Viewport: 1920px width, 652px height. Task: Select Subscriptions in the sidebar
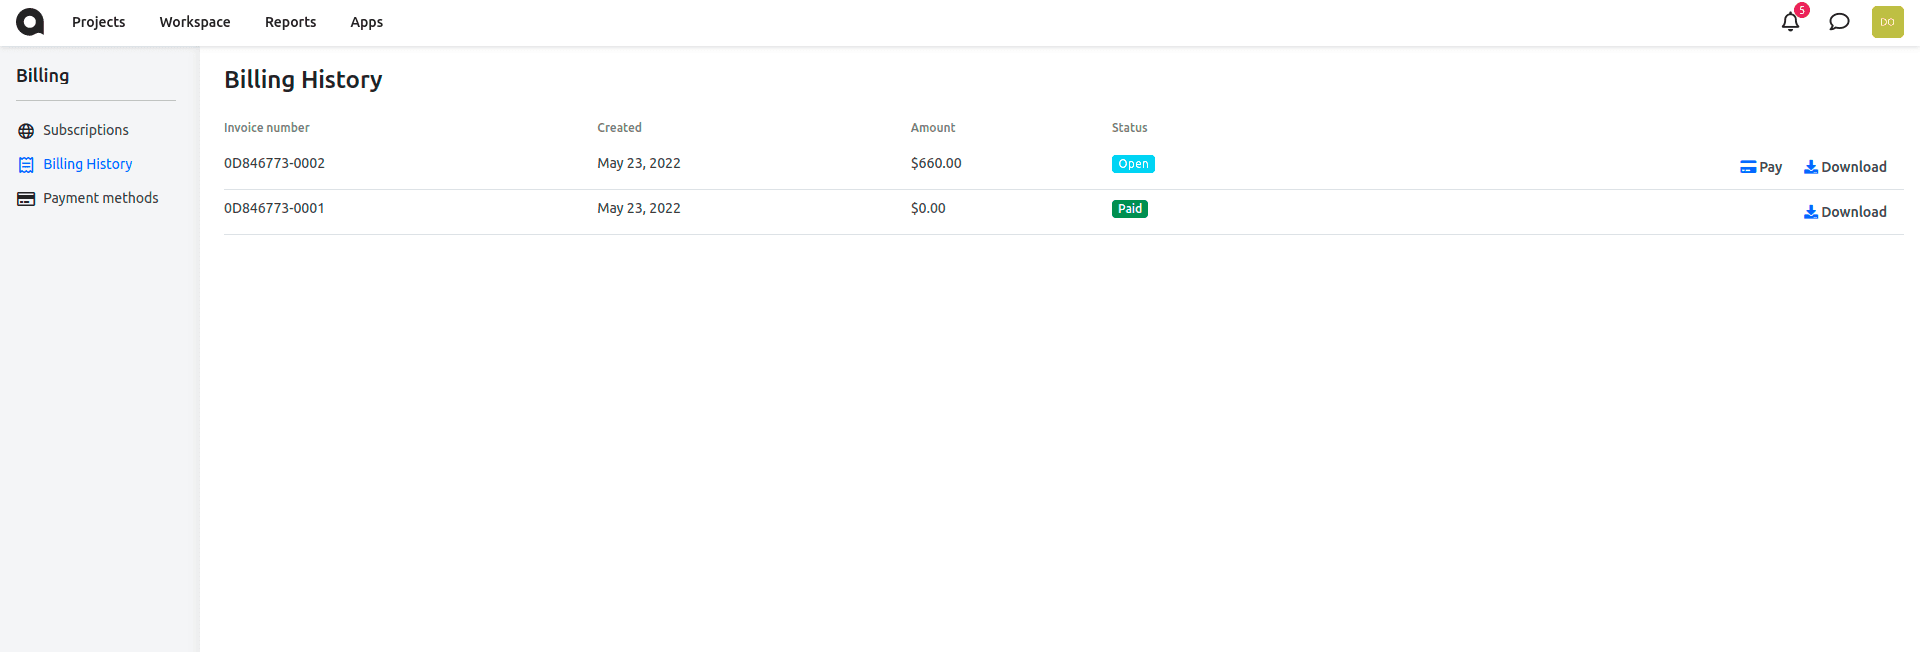86,130
